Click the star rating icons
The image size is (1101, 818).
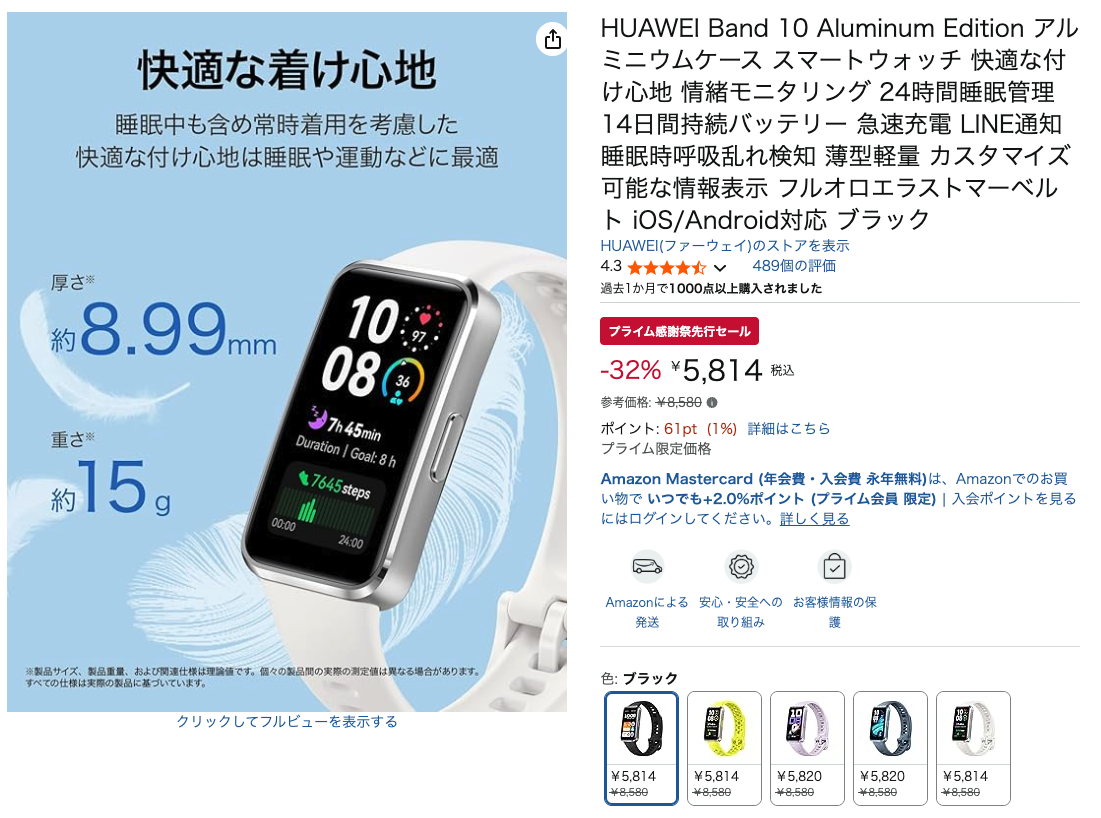coord(666,267)
